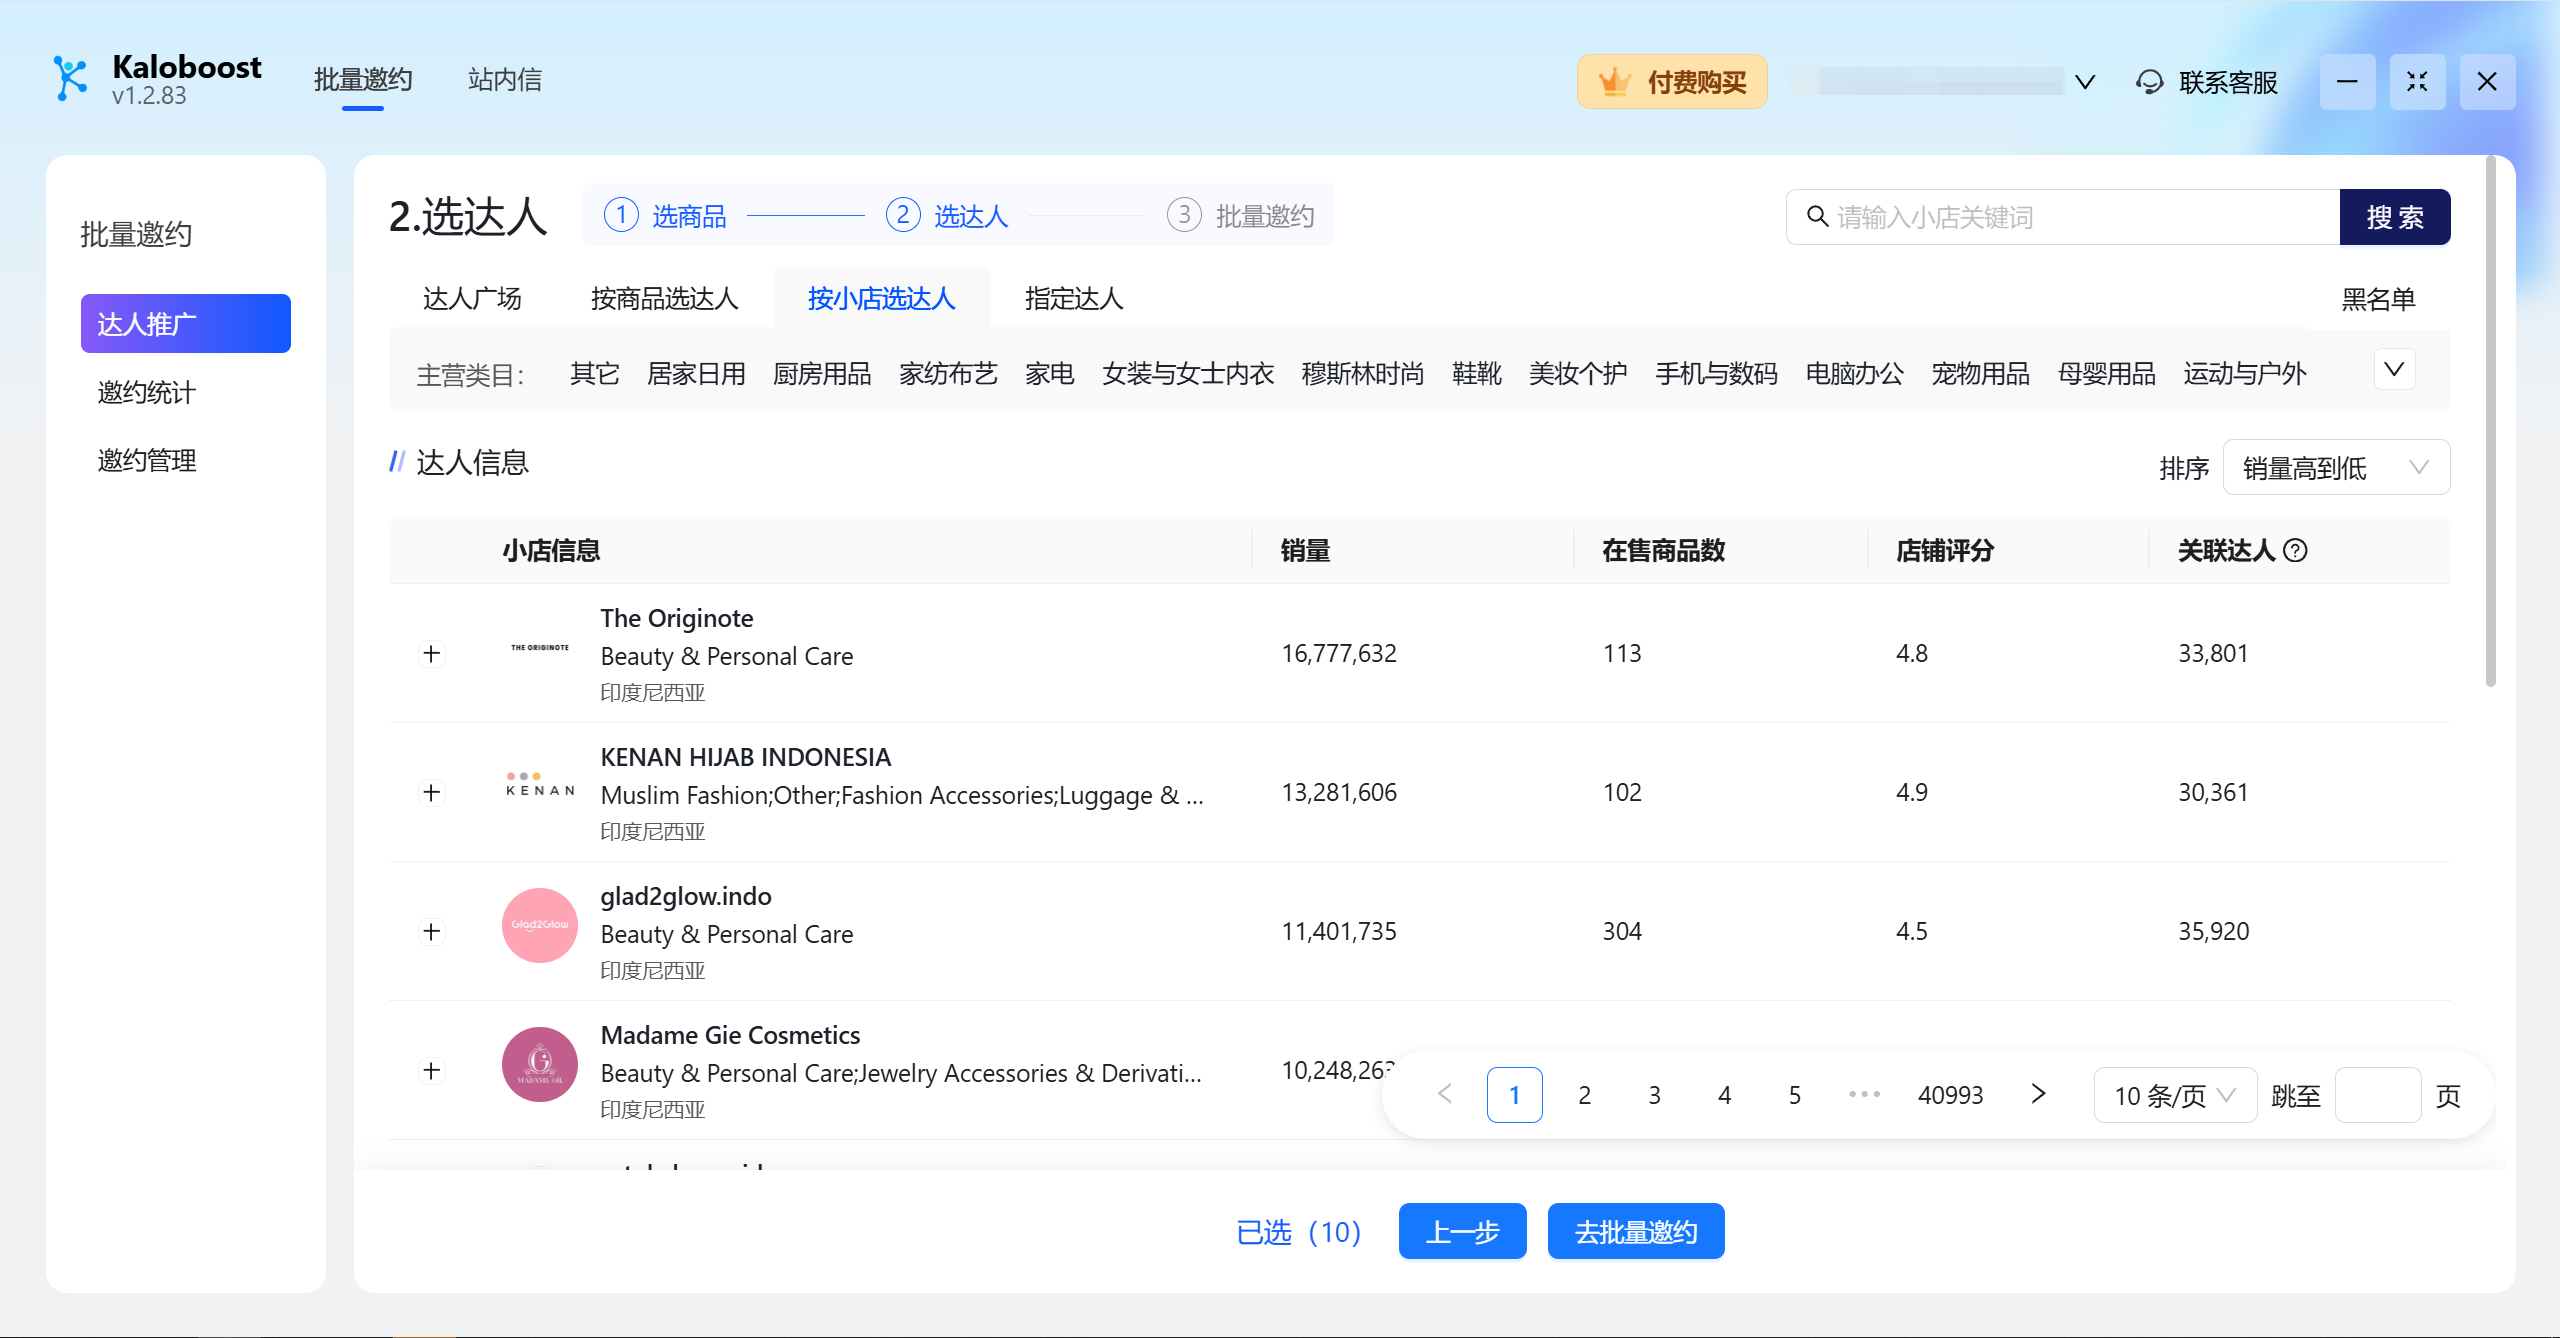Minimize the Kaloboost window
2560x1338 pixels.
[2347, 81]
